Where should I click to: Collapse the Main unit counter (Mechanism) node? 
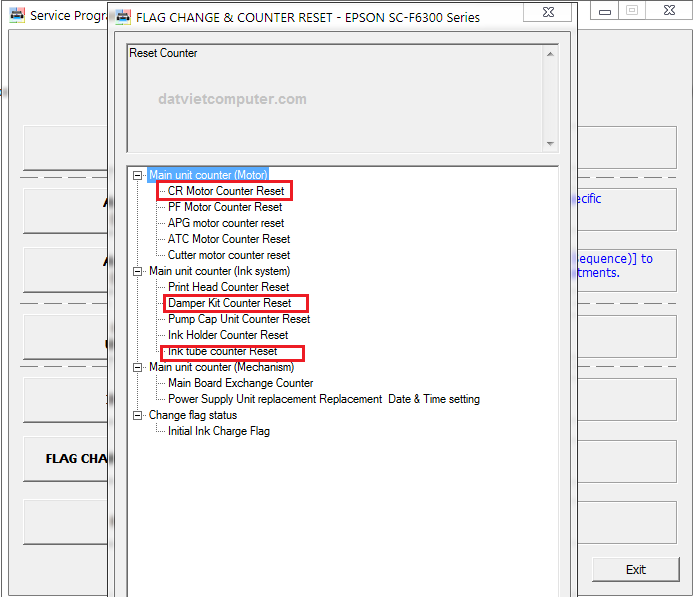click(137, 367)
